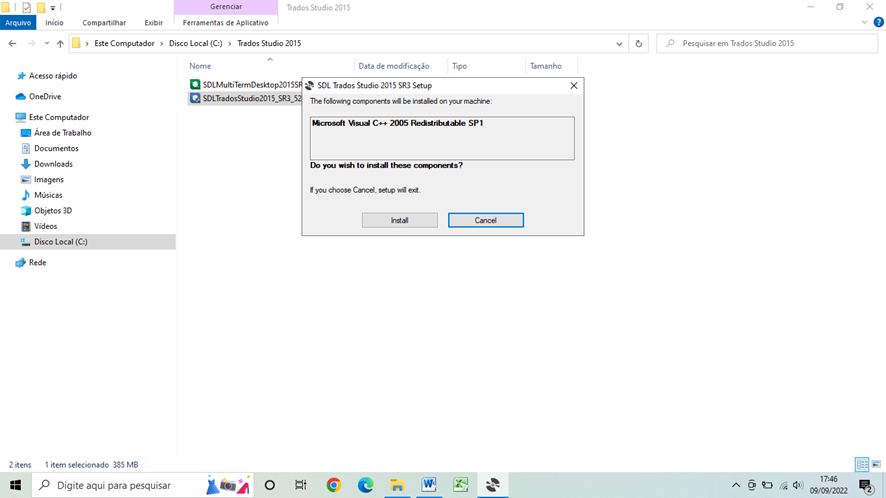Viewport: 886px width, 498px height.
Task: Show hidden system tray icons
Action: pos(736,485)
